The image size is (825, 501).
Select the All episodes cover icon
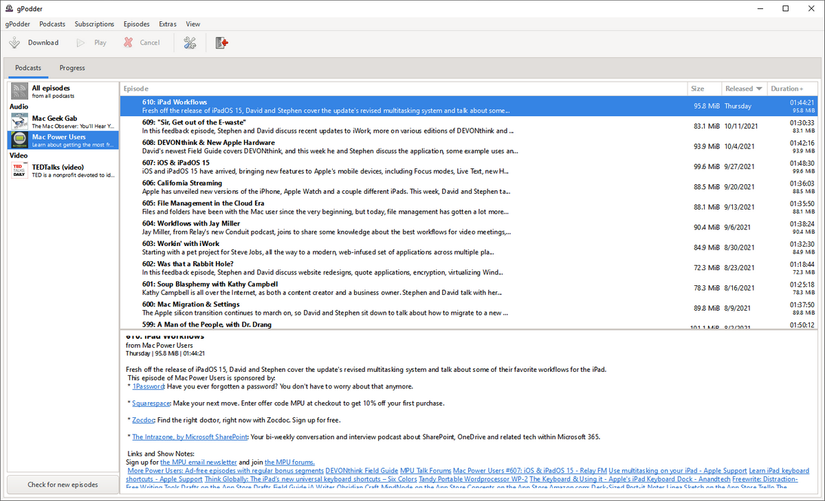(x=19, y=91)
